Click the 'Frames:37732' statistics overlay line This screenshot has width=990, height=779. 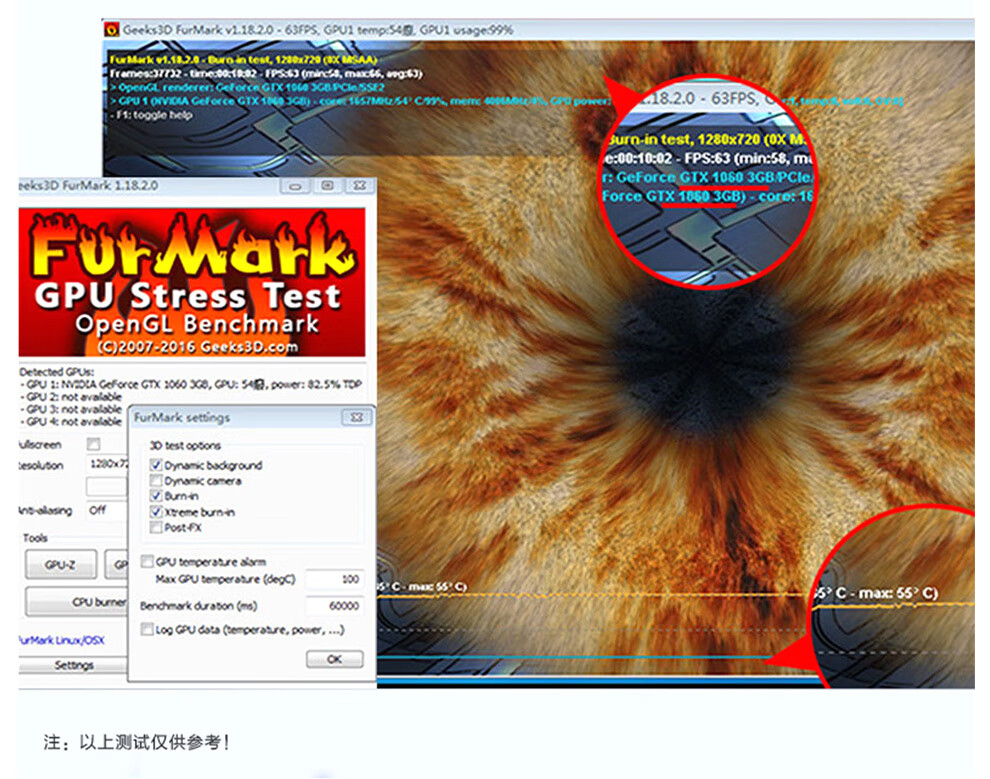pos(266,74)
